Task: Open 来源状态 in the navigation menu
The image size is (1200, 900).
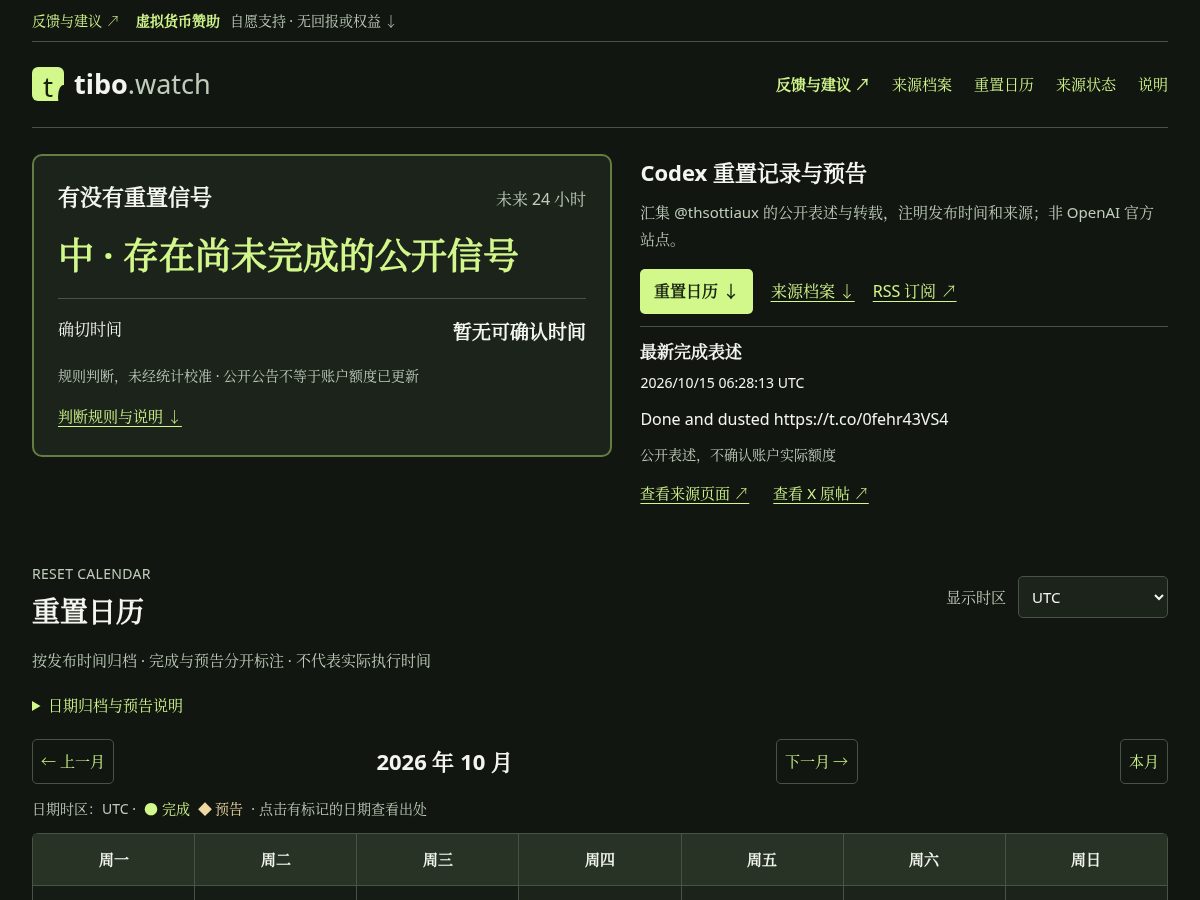Action: click(x=1086, y=85)
